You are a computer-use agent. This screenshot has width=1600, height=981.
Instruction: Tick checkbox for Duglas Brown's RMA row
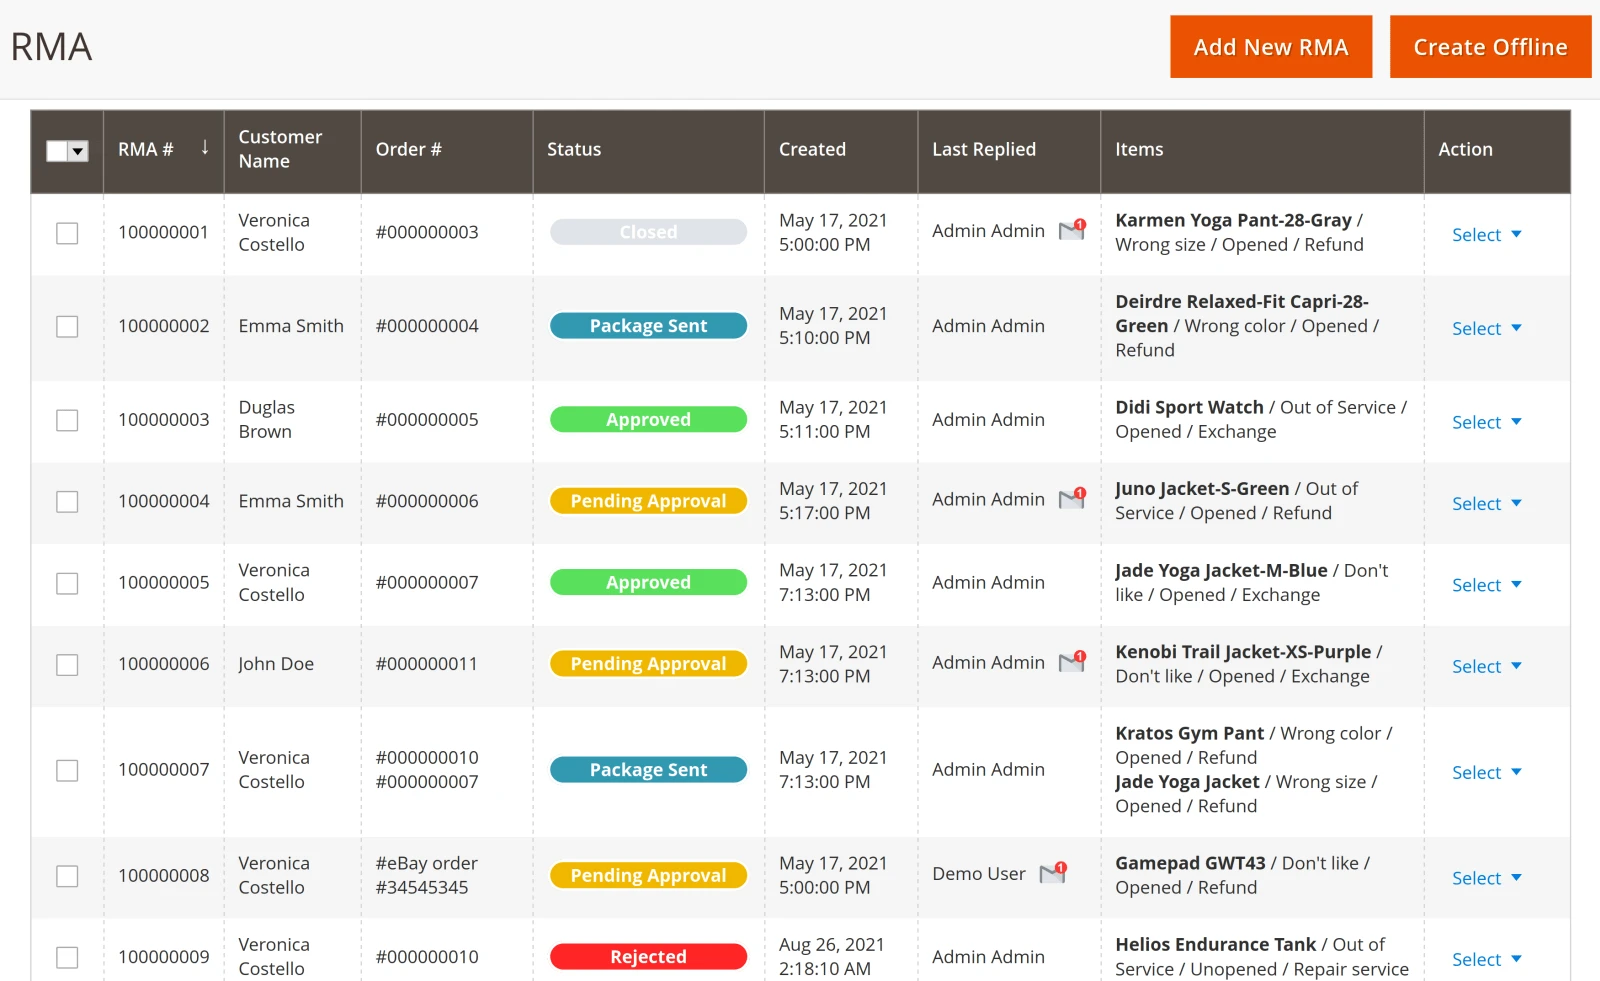coord(67,420)
